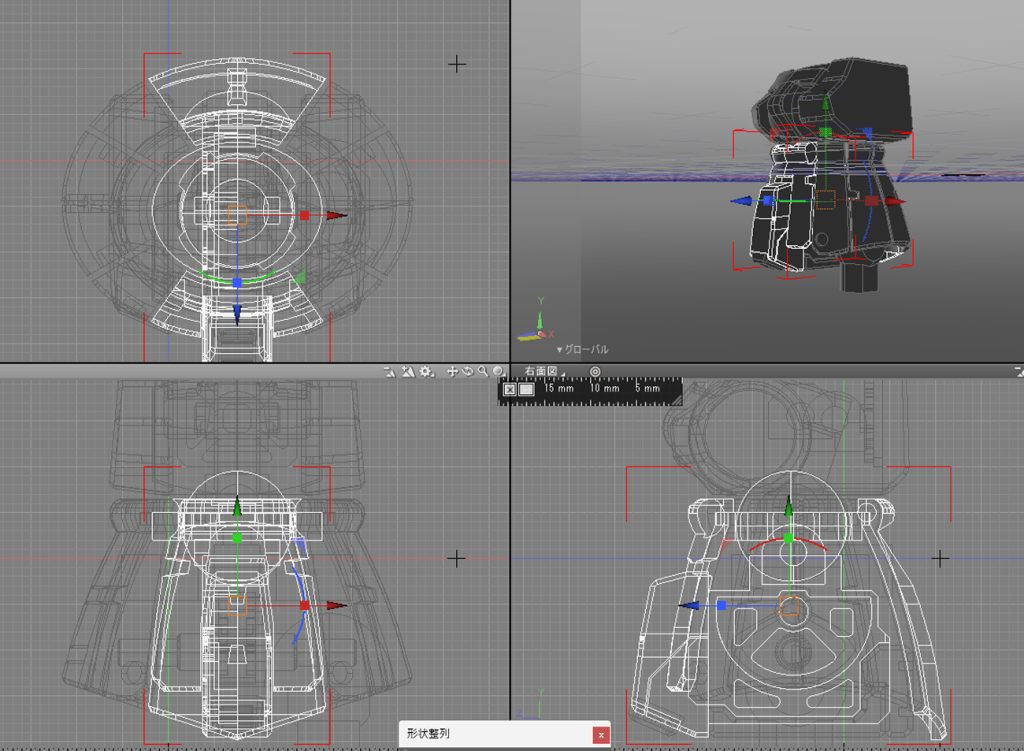Open the 右面図 view selector dropdown
1024x751 pixels.
pyautogui.click(x=544, y=372)
